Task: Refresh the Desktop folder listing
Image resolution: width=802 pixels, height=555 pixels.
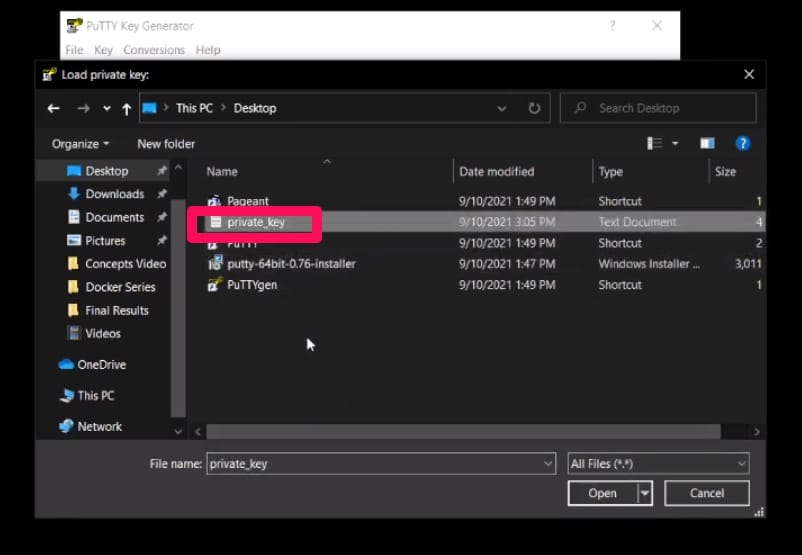Action: click(x=534, y=108)
